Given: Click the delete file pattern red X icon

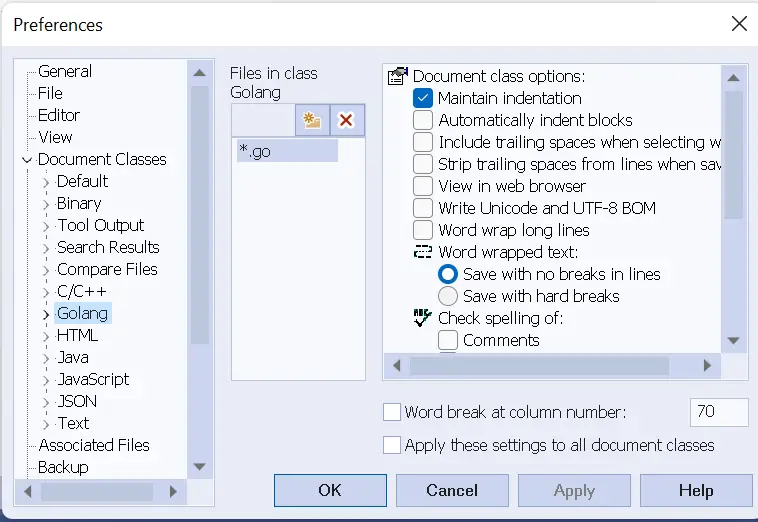Looking at the screenshot, I should tap(346, 120).
